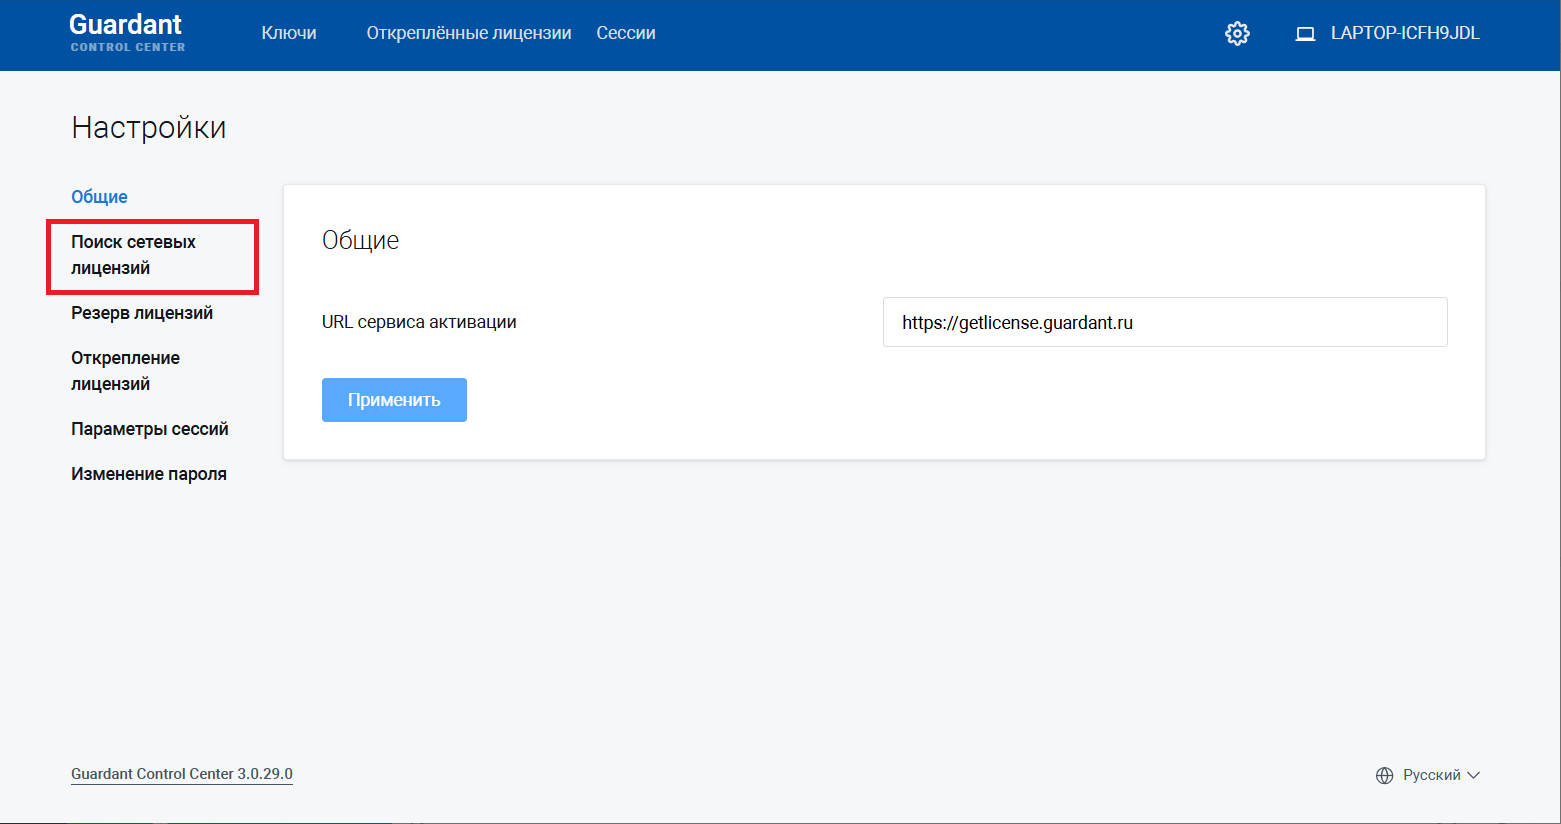Go to Откреплённые лицензии in top menu
Screen dimensions: 1561x824
click(x=468, y=34)
